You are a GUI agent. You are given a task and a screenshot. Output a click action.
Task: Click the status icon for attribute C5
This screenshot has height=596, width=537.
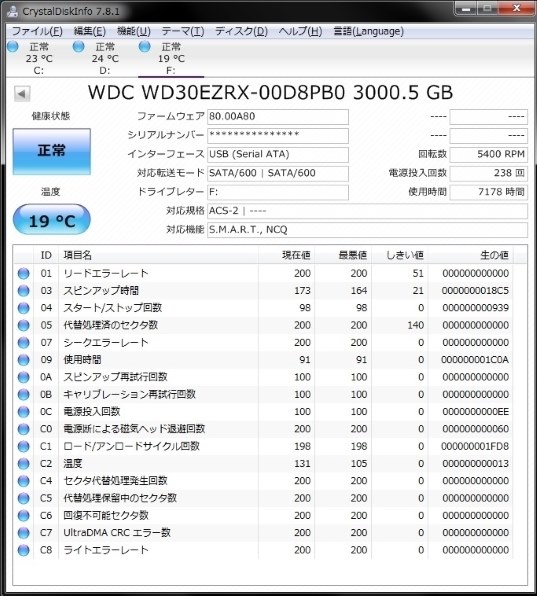(x=24, y=498)
